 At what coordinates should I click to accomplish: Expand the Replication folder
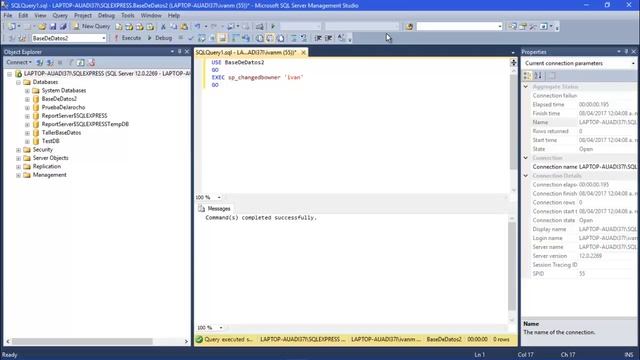[18, 167]
